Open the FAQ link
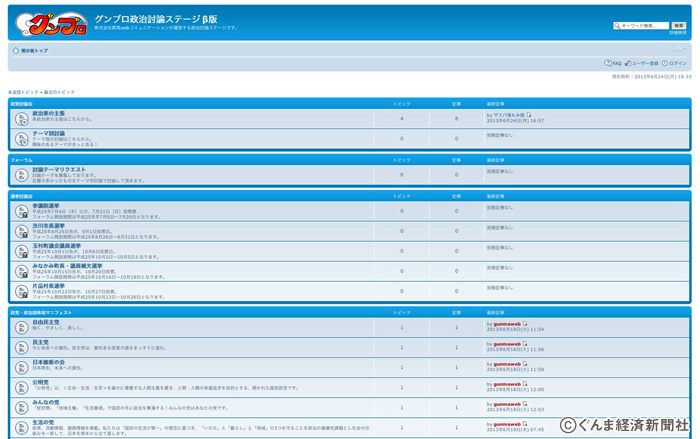 point(614,63)
